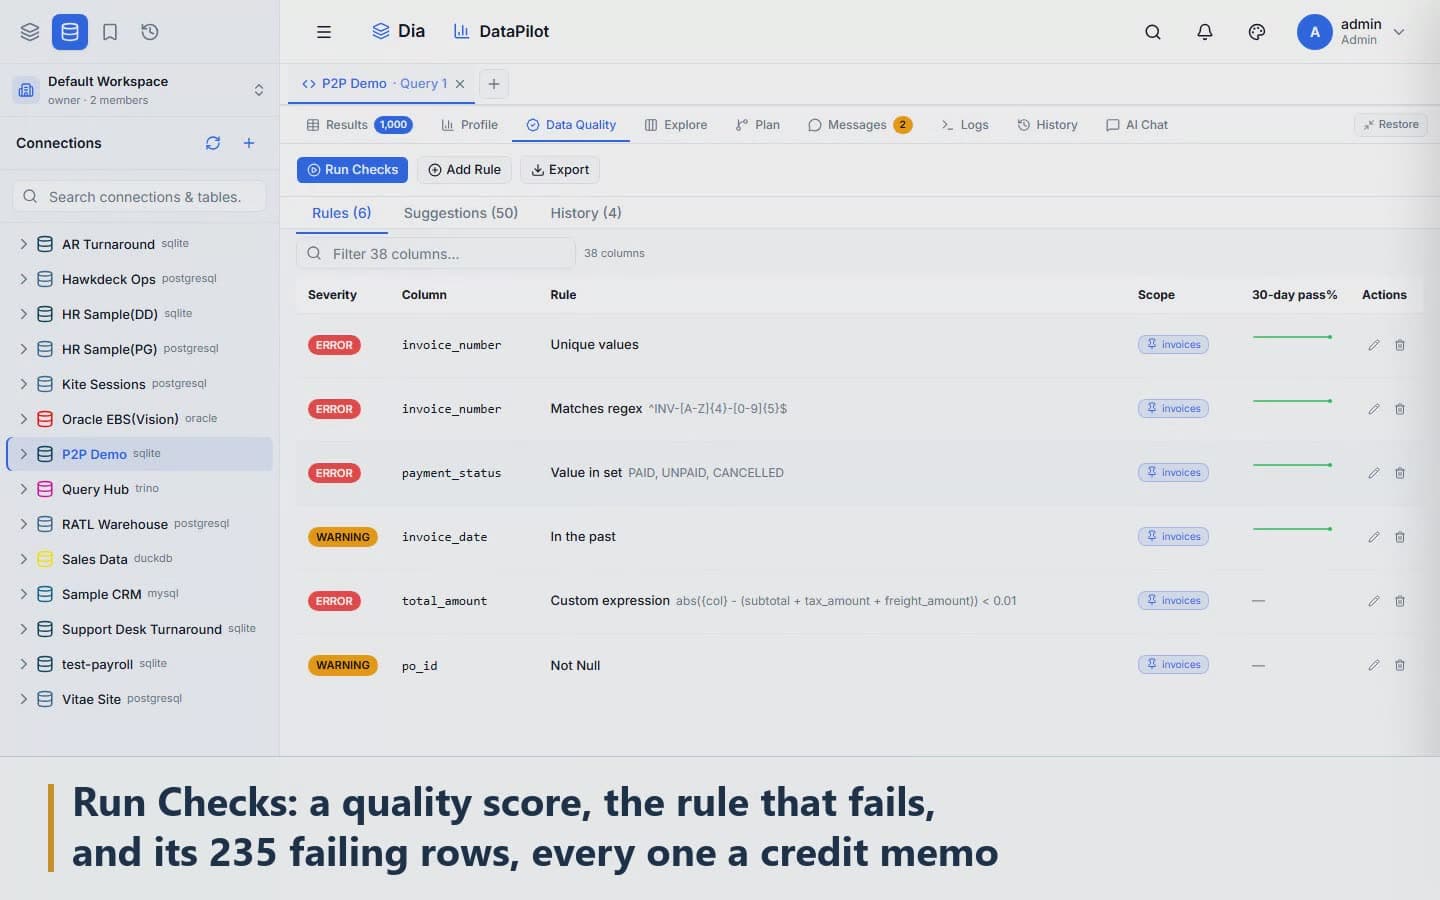Click the Restore button
This screenshot has width=1440, height=900.
click(1390, 125)
